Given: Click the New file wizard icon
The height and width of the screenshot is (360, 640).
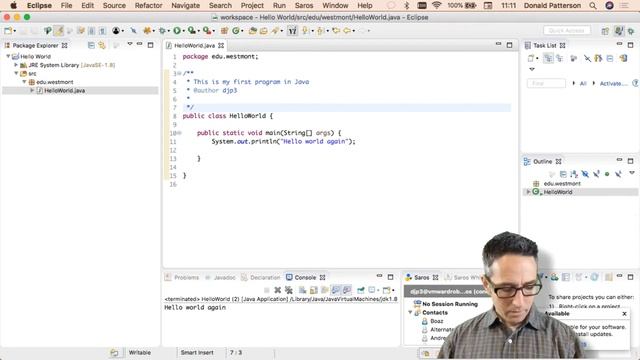Looking at the screenshot, I should (8, 31).
